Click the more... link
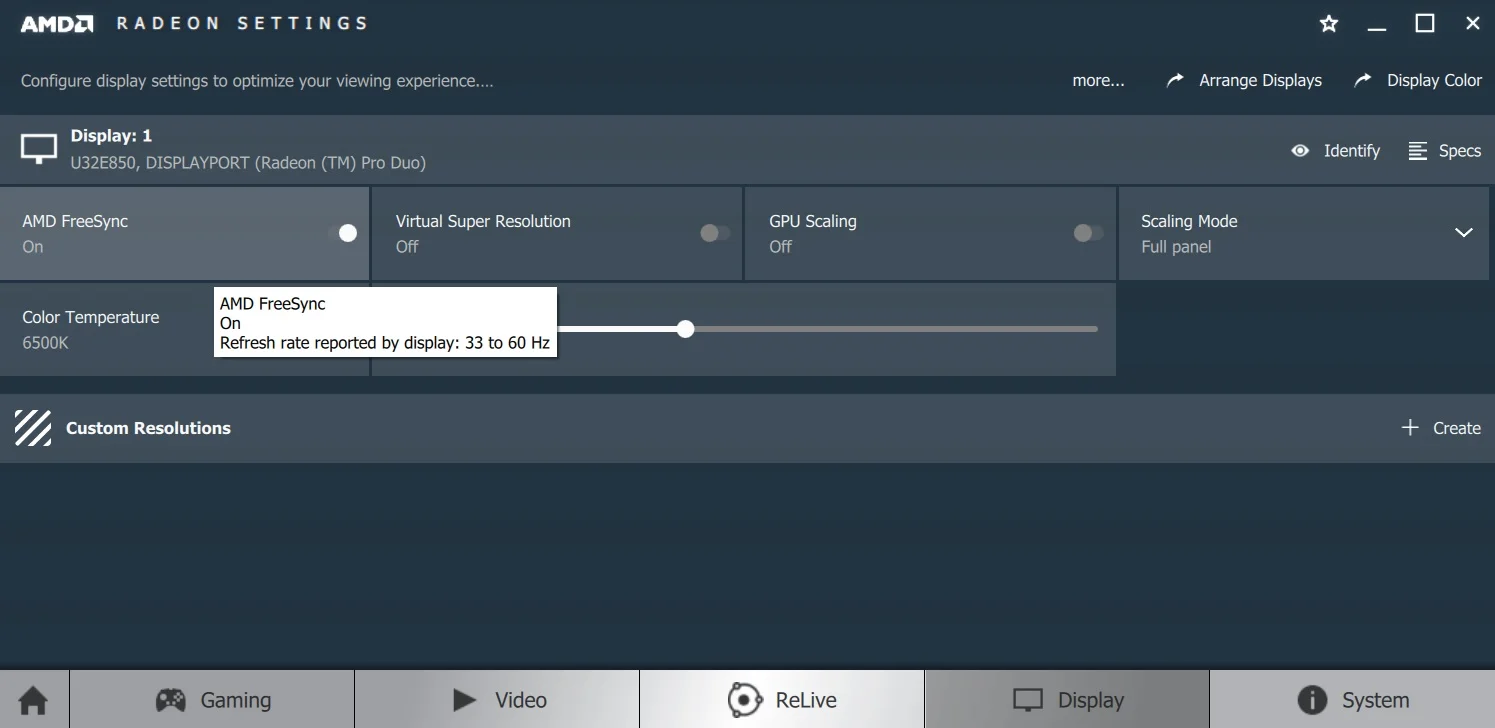 [1098, 81]
